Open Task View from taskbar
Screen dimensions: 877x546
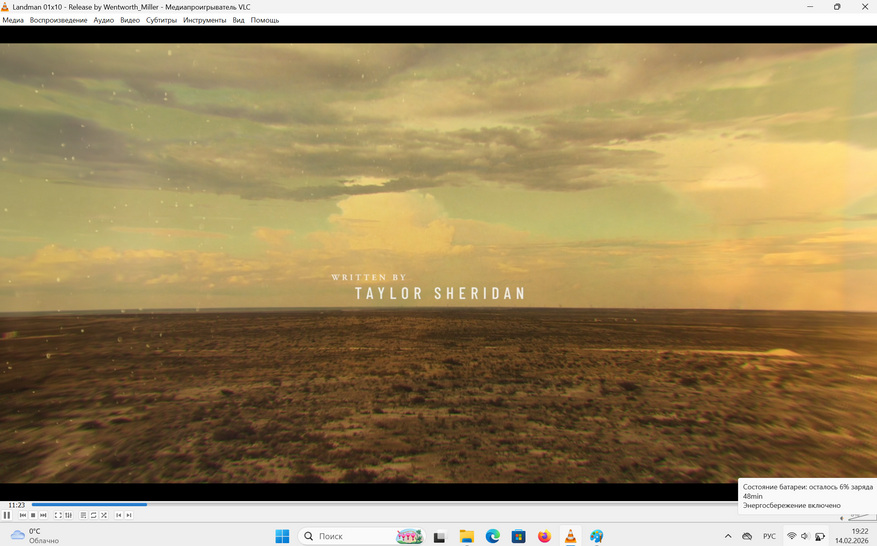point(440,536)
